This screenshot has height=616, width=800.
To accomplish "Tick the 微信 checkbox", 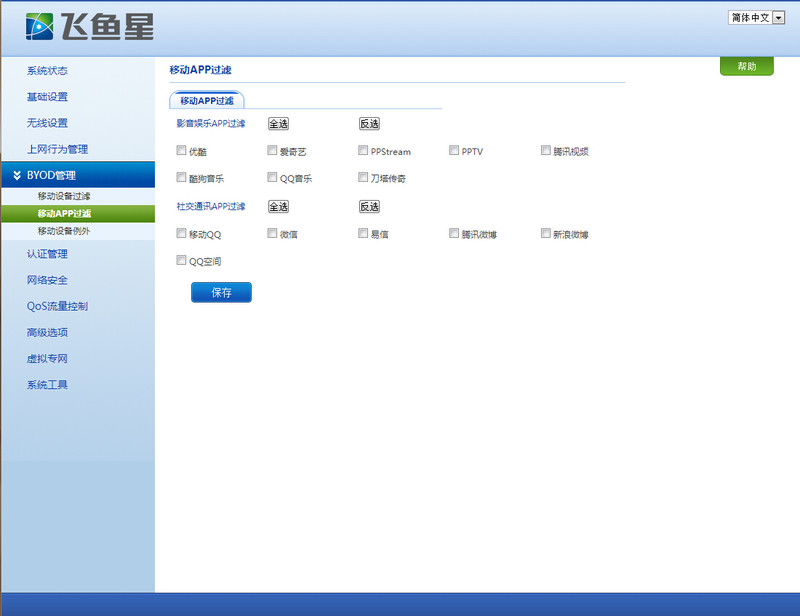I will [272, 233].
